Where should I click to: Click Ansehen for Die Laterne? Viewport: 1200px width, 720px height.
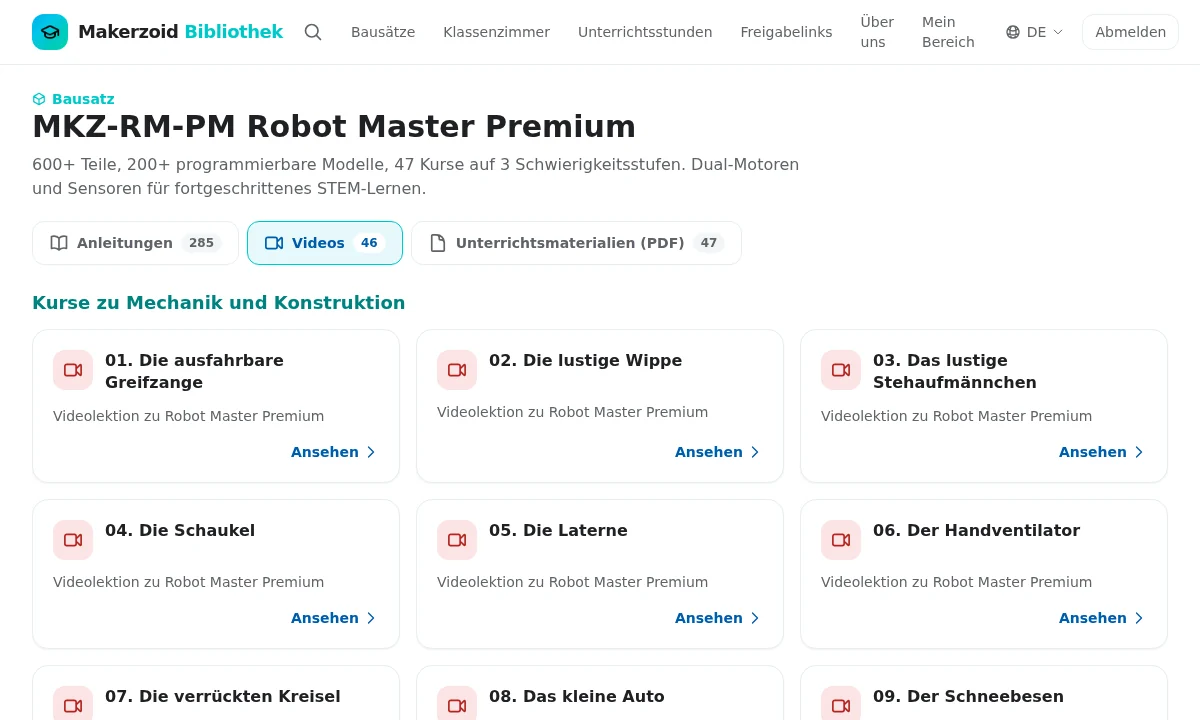718,618
